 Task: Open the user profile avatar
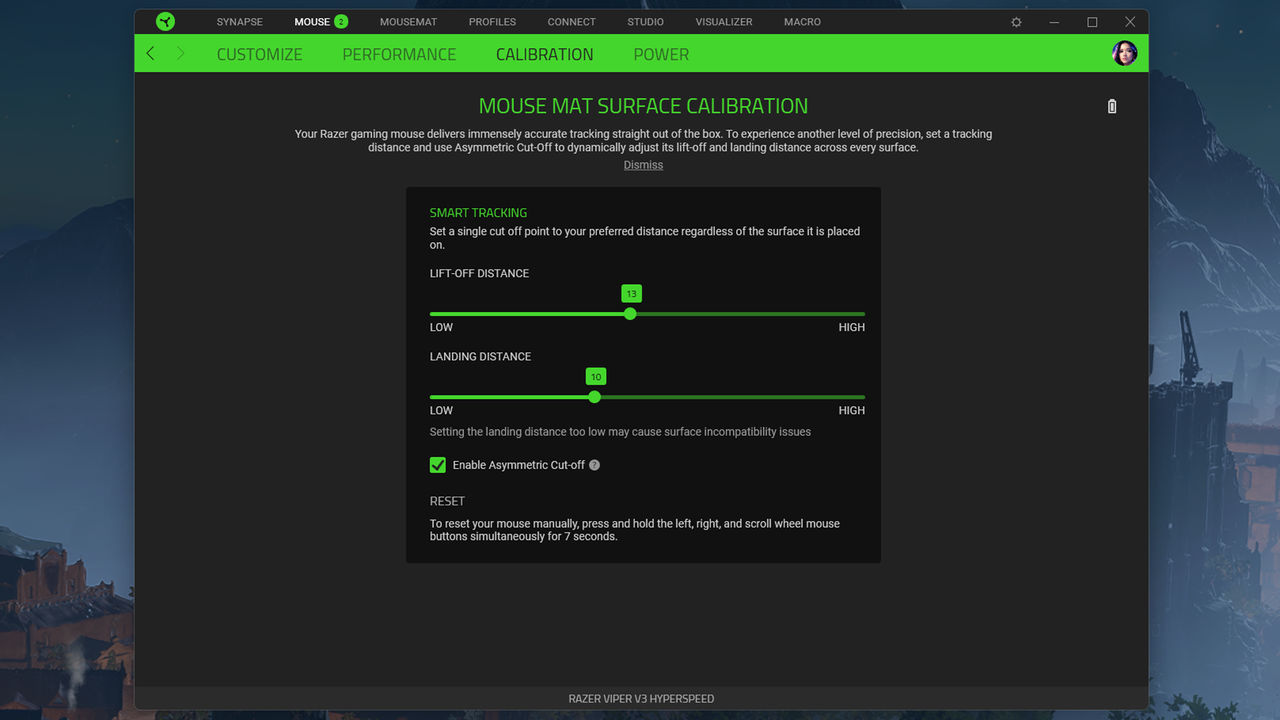(1125, 54)
